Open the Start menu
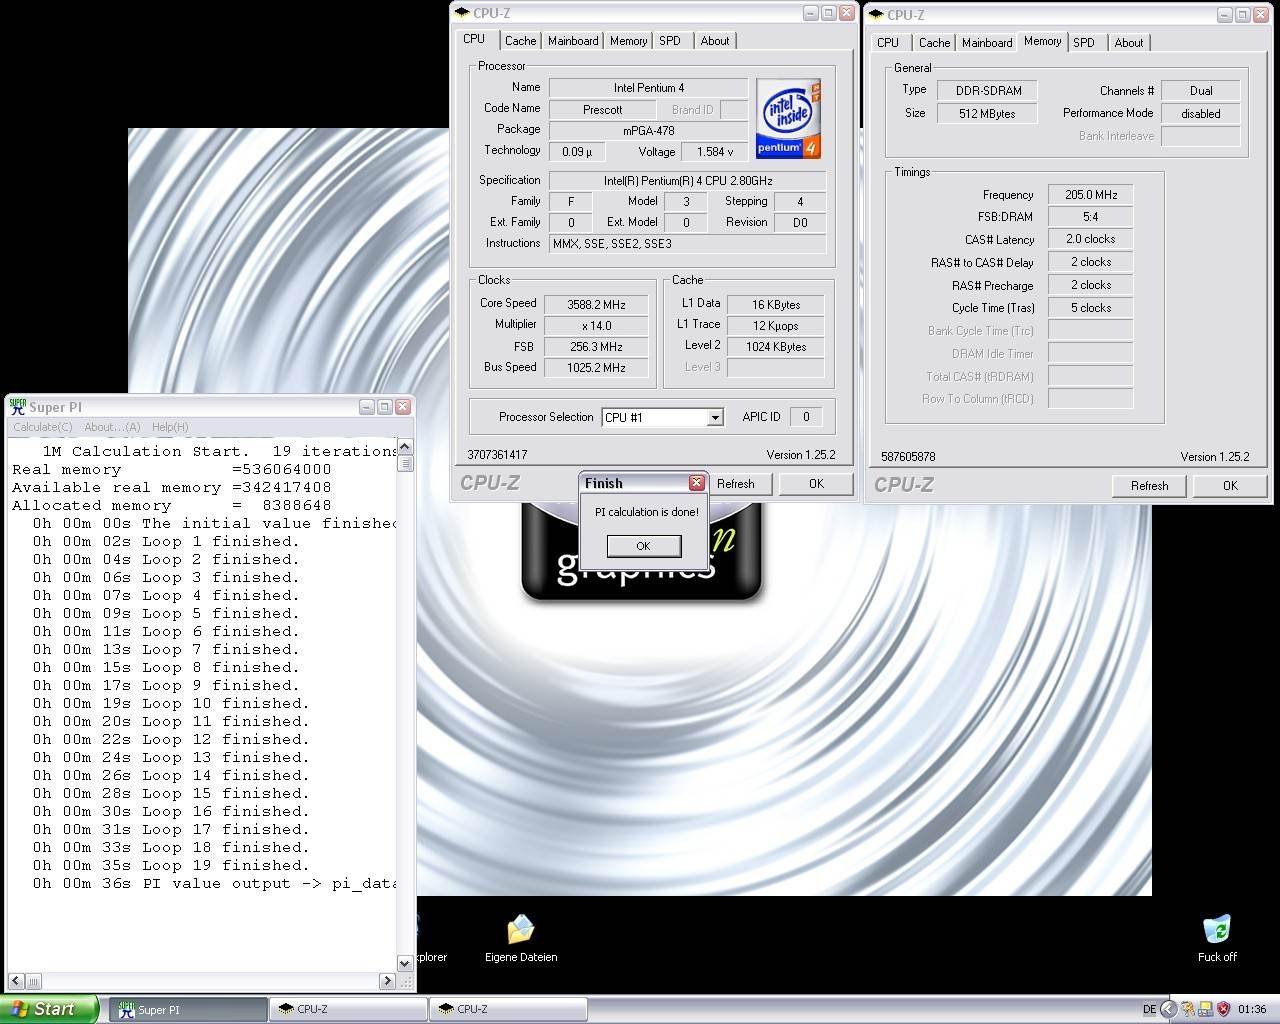The height and width of the screenshot is (1024, 1280). point(48,1009)
